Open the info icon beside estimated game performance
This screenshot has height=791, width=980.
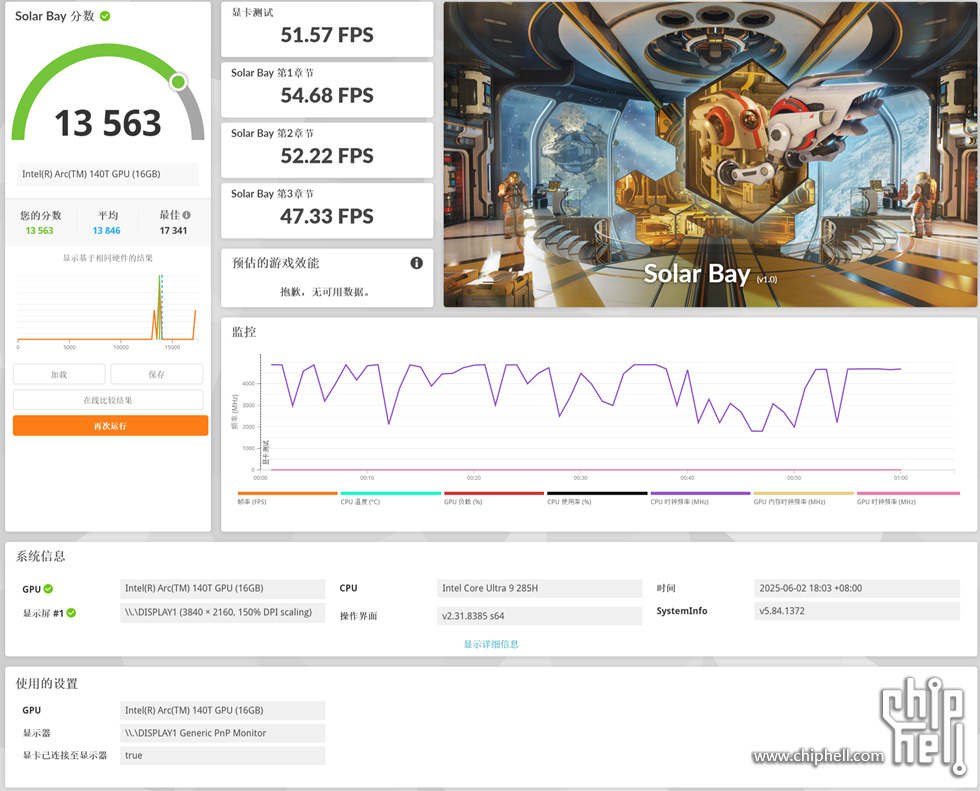pyautogui.click(x=416, y=263)
